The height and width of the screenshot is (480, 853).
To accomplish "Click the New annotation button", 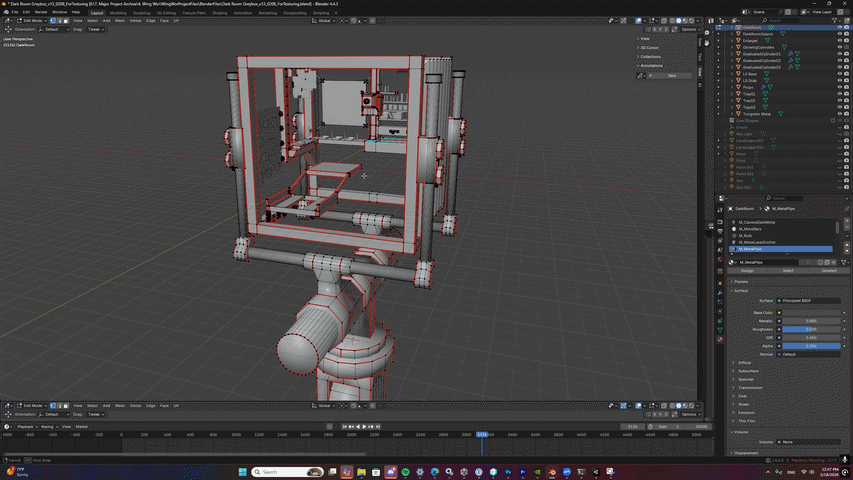I will click(671, 76).
